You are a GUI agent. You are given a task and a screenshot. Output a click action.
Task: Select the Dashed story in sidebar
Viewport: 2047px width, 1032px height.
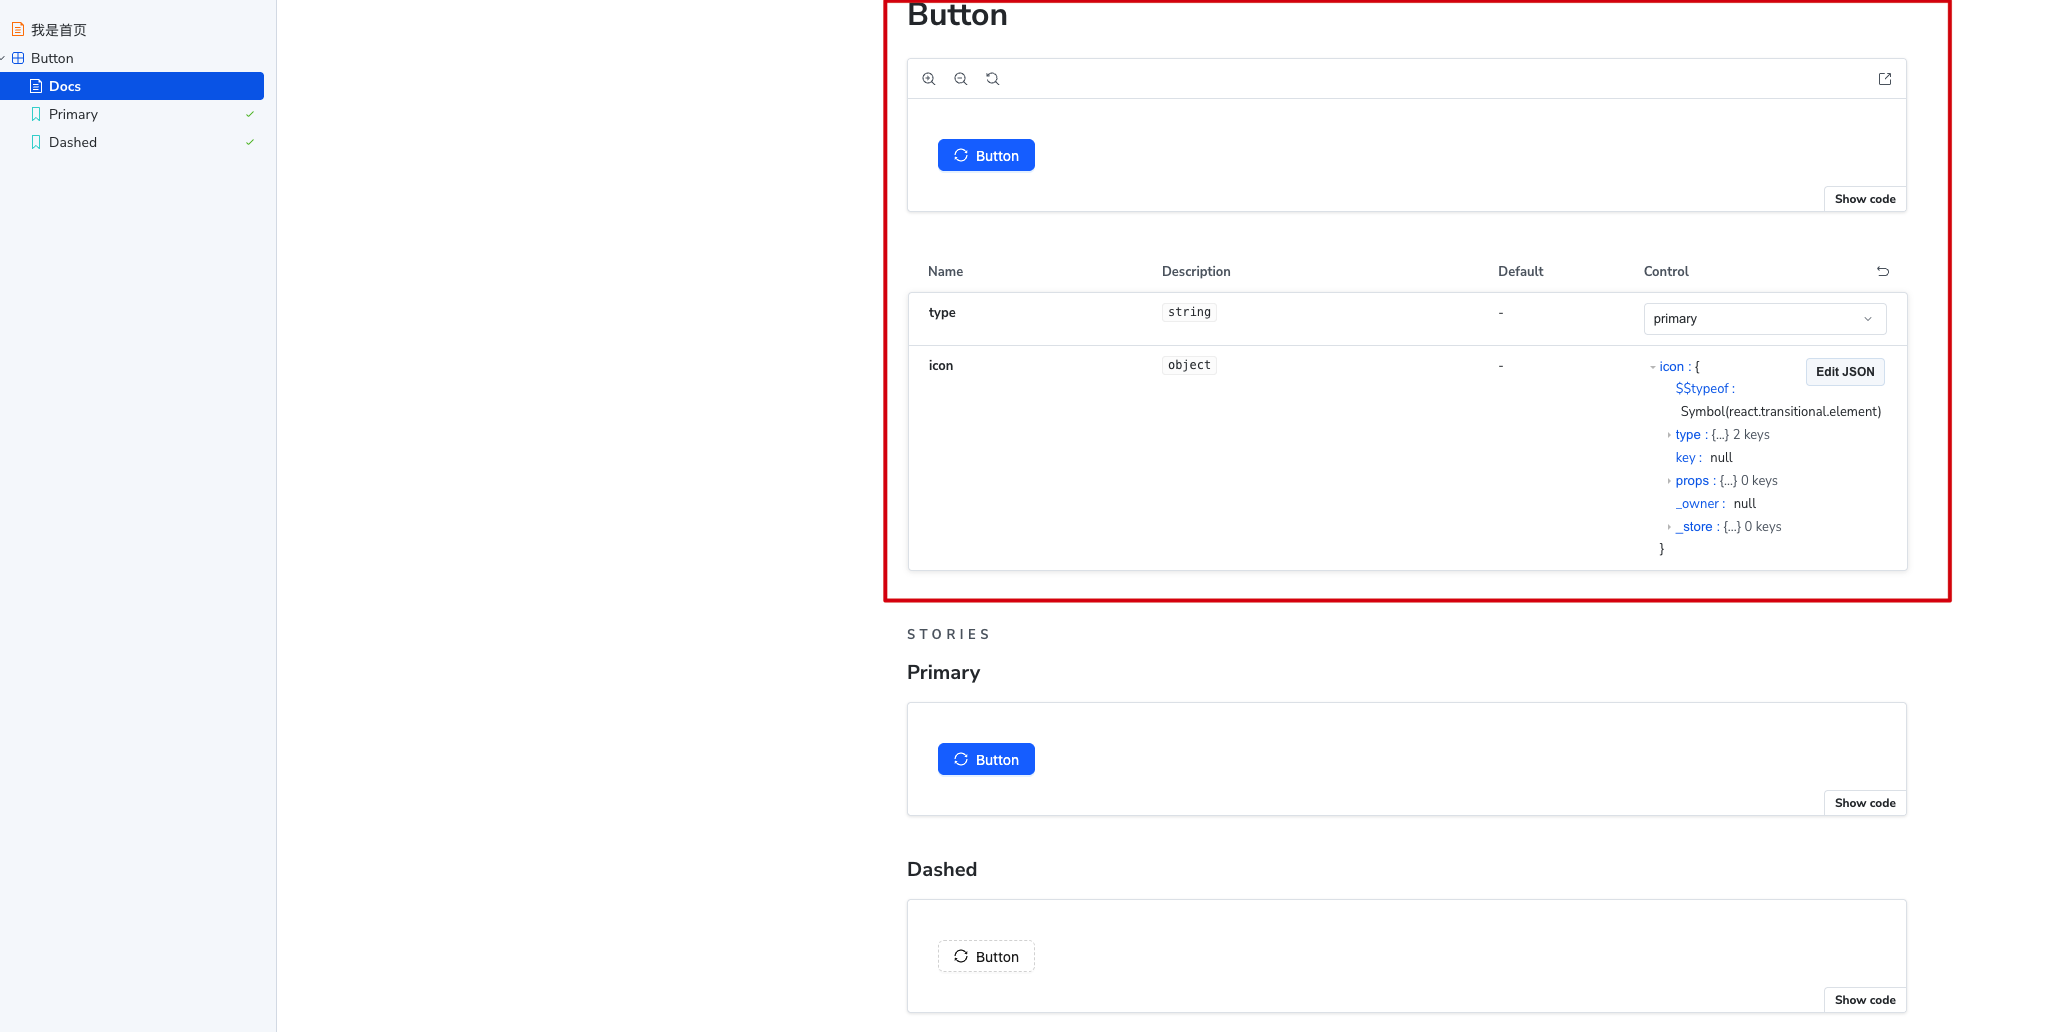[73, 142]
